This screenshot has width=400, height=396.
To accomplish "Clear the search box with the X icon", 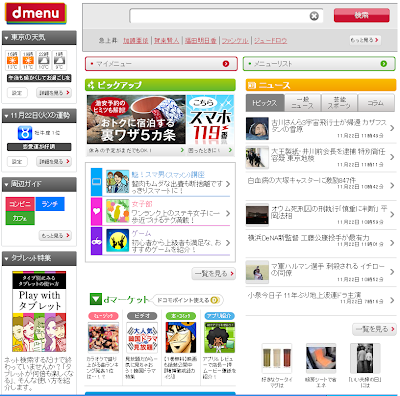I will tap(314, 16).
